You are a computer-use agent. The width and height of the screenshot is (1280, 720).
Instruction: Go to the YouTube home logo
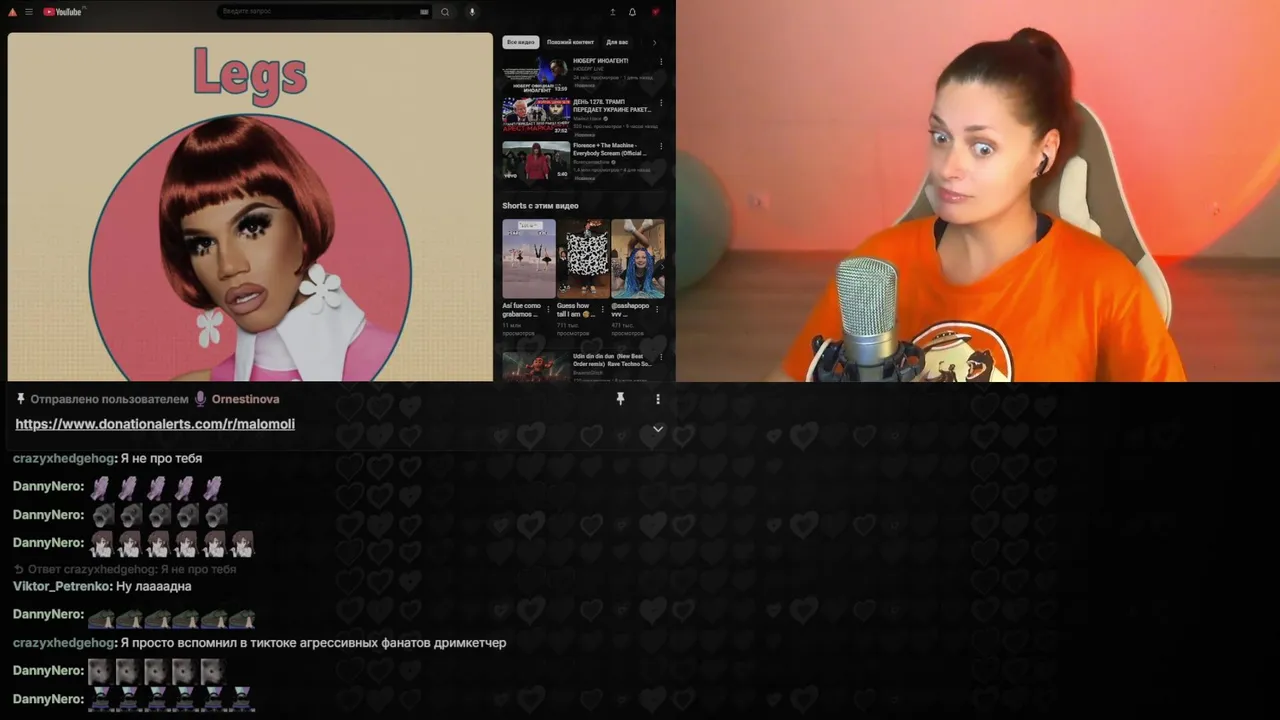62,12
